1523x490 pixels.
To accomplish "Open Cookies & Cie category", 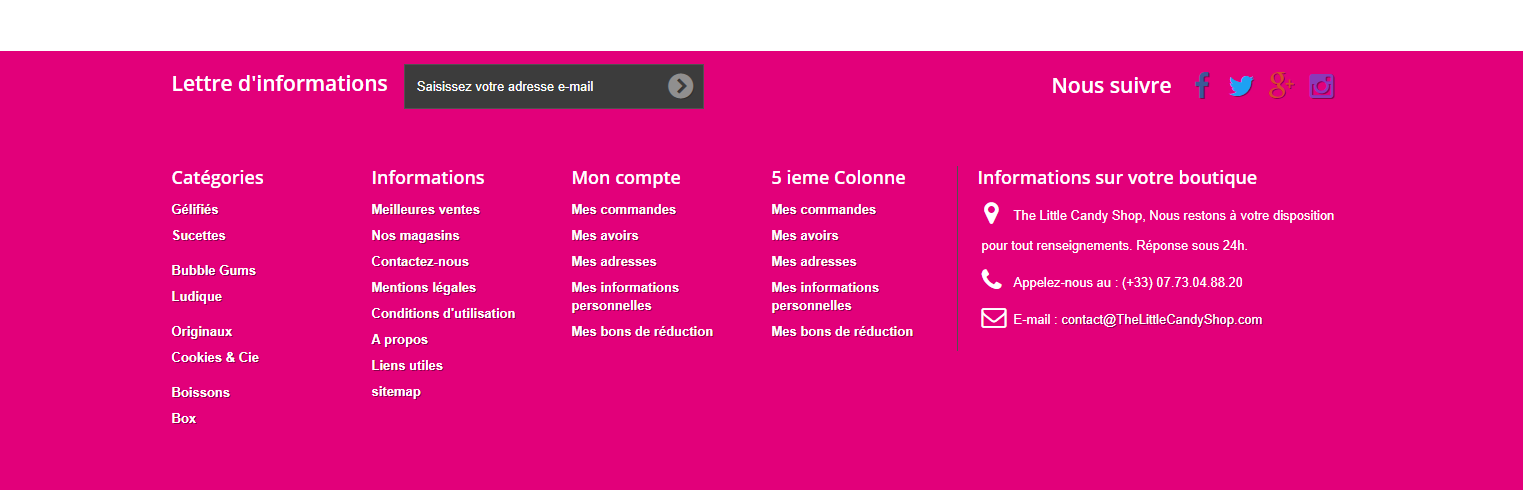I will 215,357.
